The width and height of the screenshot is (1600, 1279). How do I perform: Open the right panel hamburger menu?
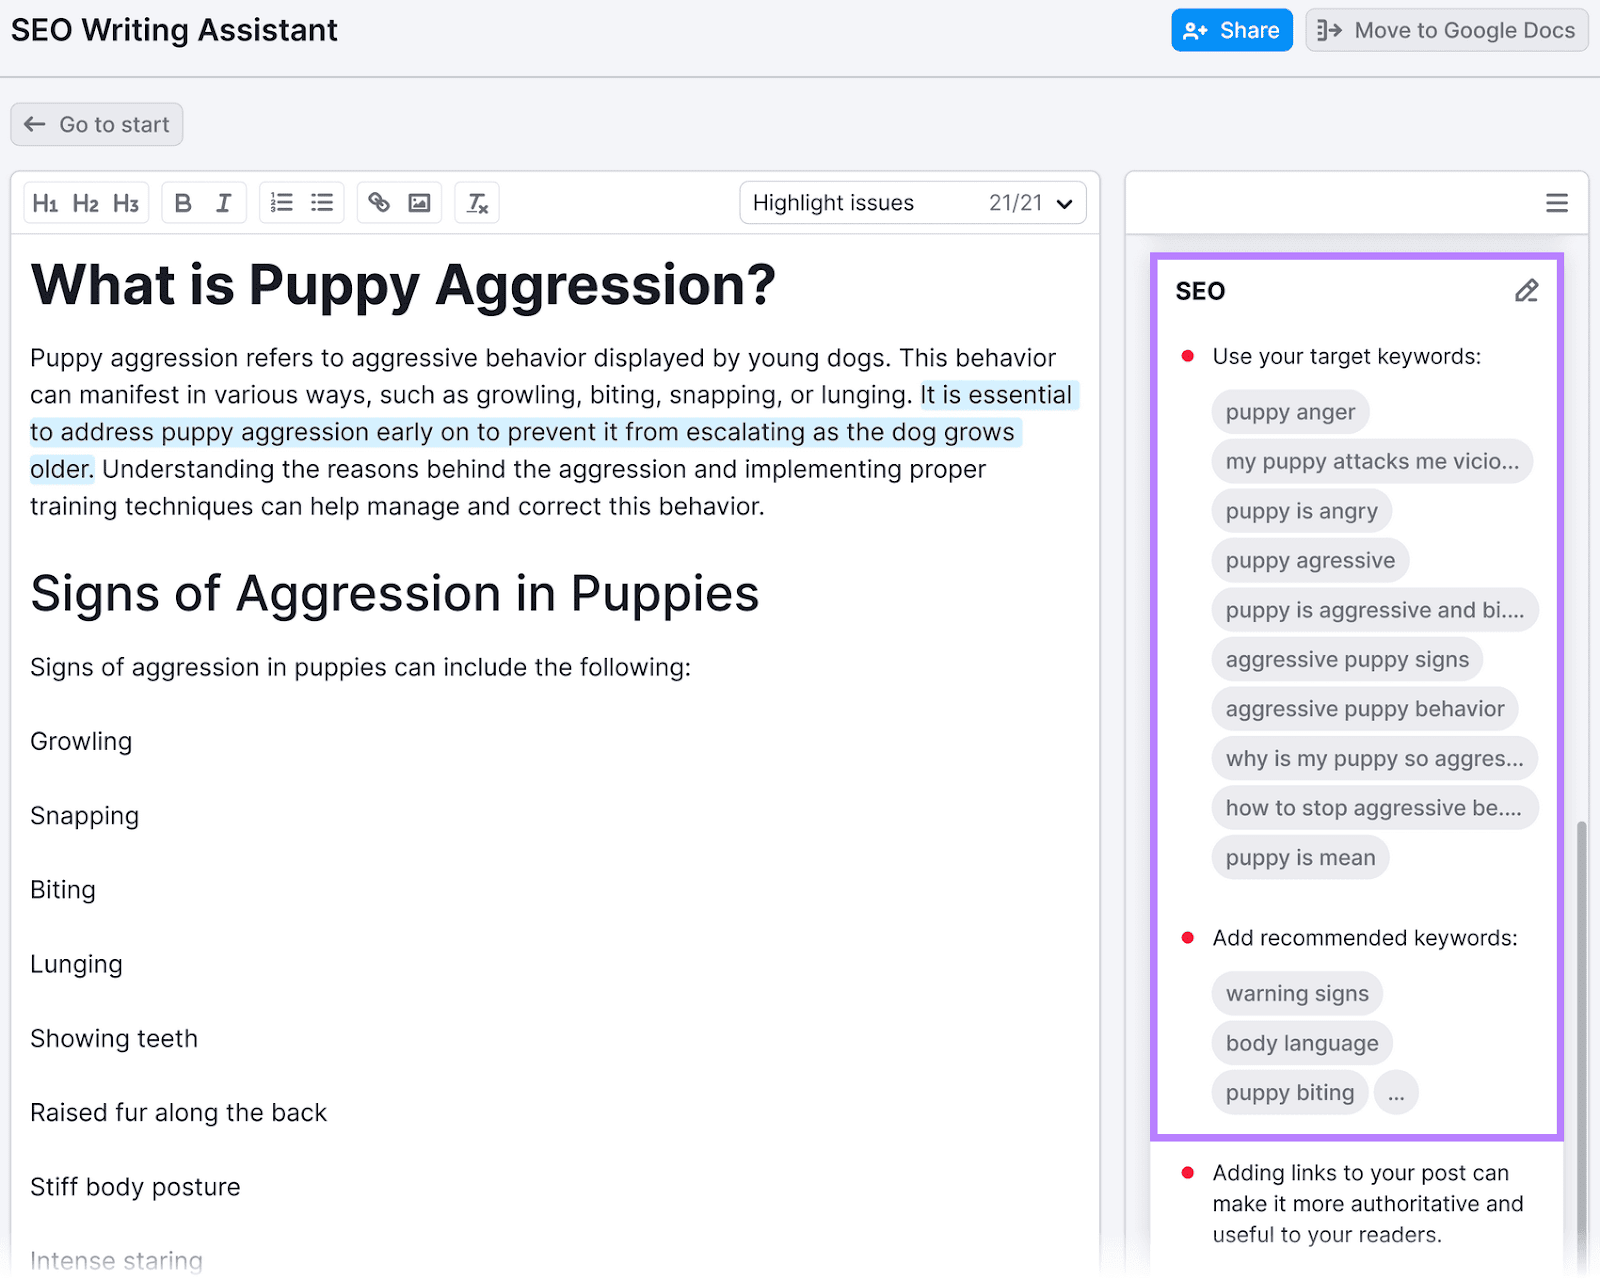coord(1557,203)
